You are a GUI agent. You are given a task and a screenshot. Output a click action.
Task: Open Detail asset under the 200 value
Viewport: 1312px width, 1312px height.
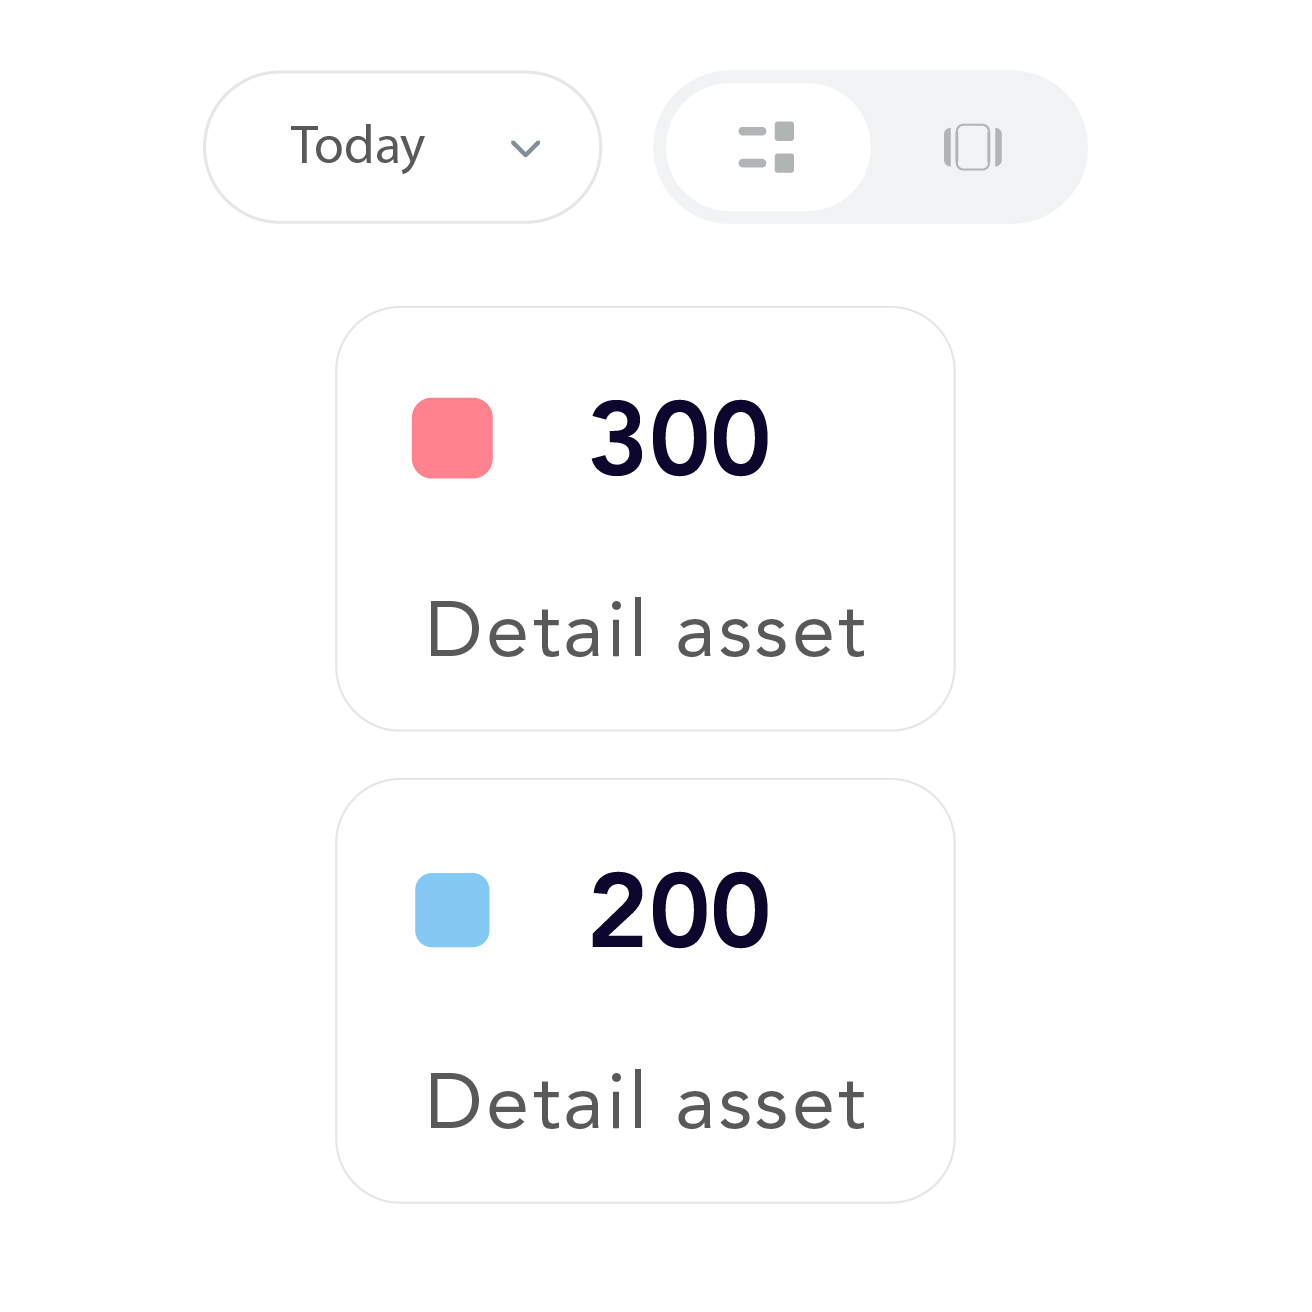tap(646, 1102)
